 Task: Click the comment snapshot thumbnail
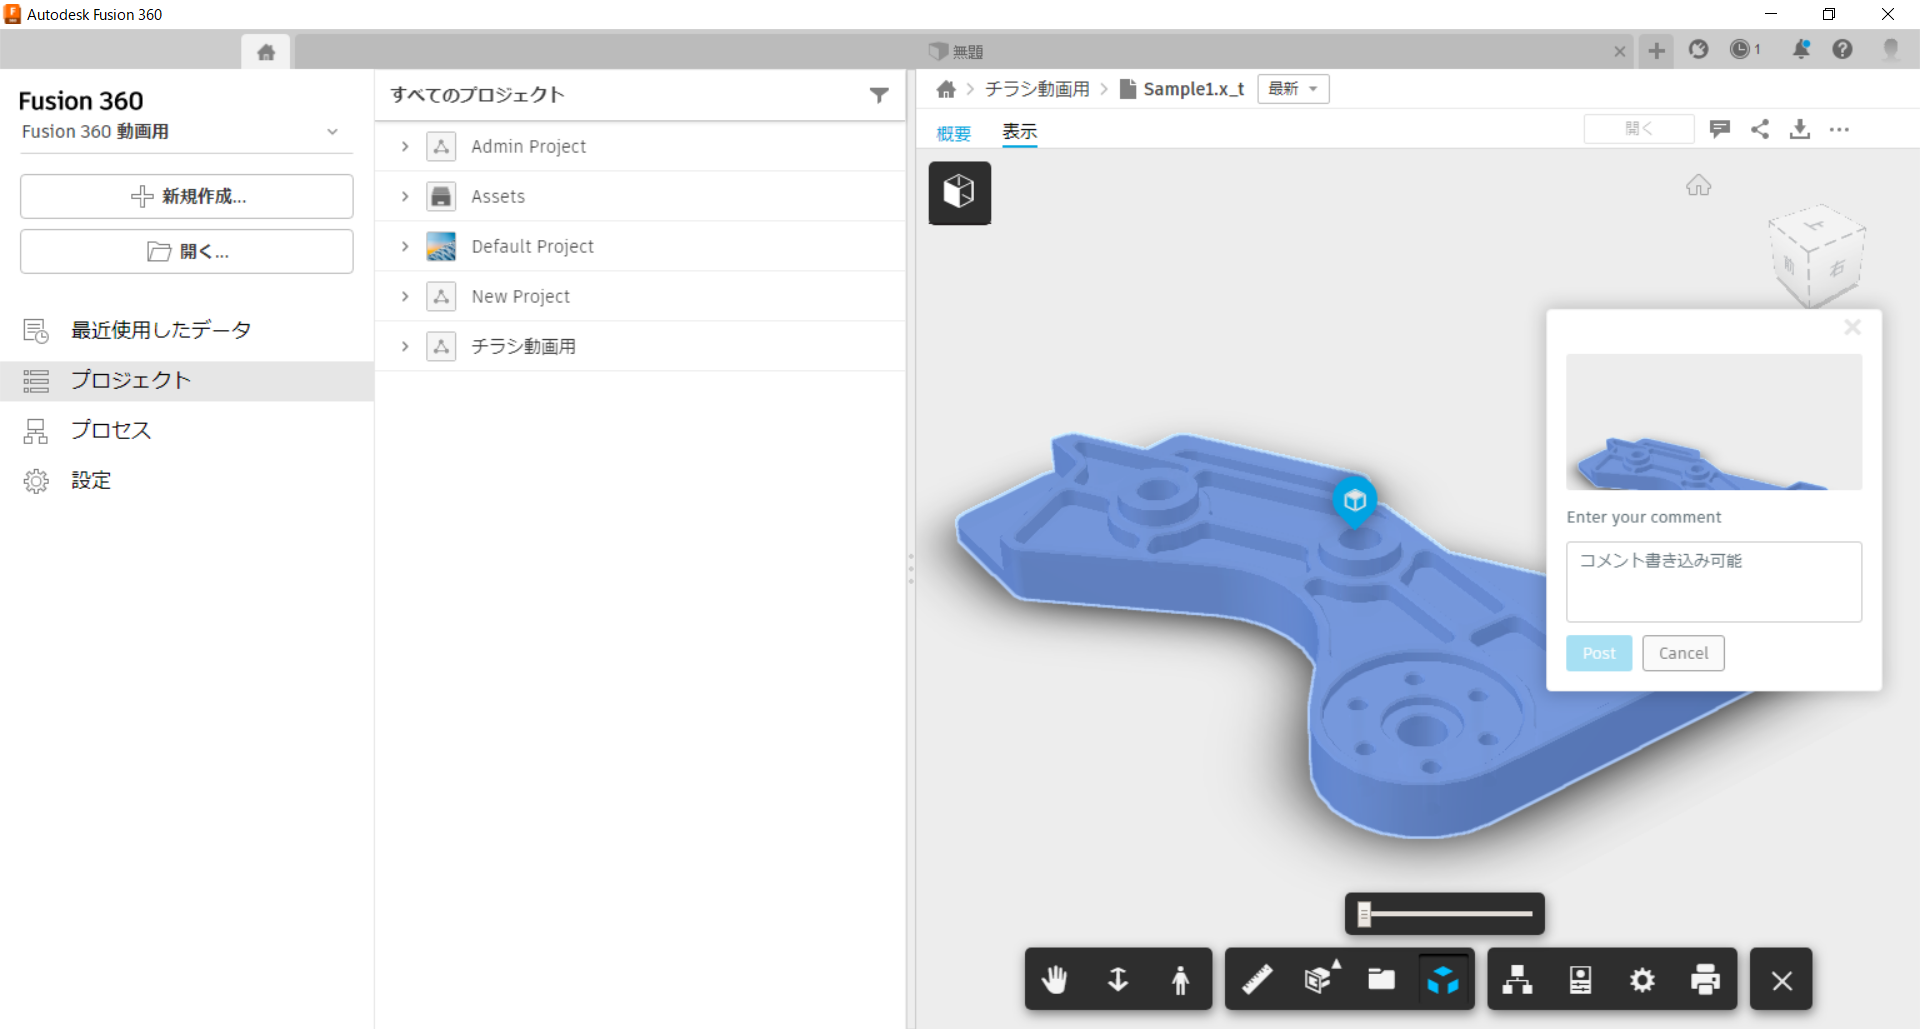(x=1714, y=422)
